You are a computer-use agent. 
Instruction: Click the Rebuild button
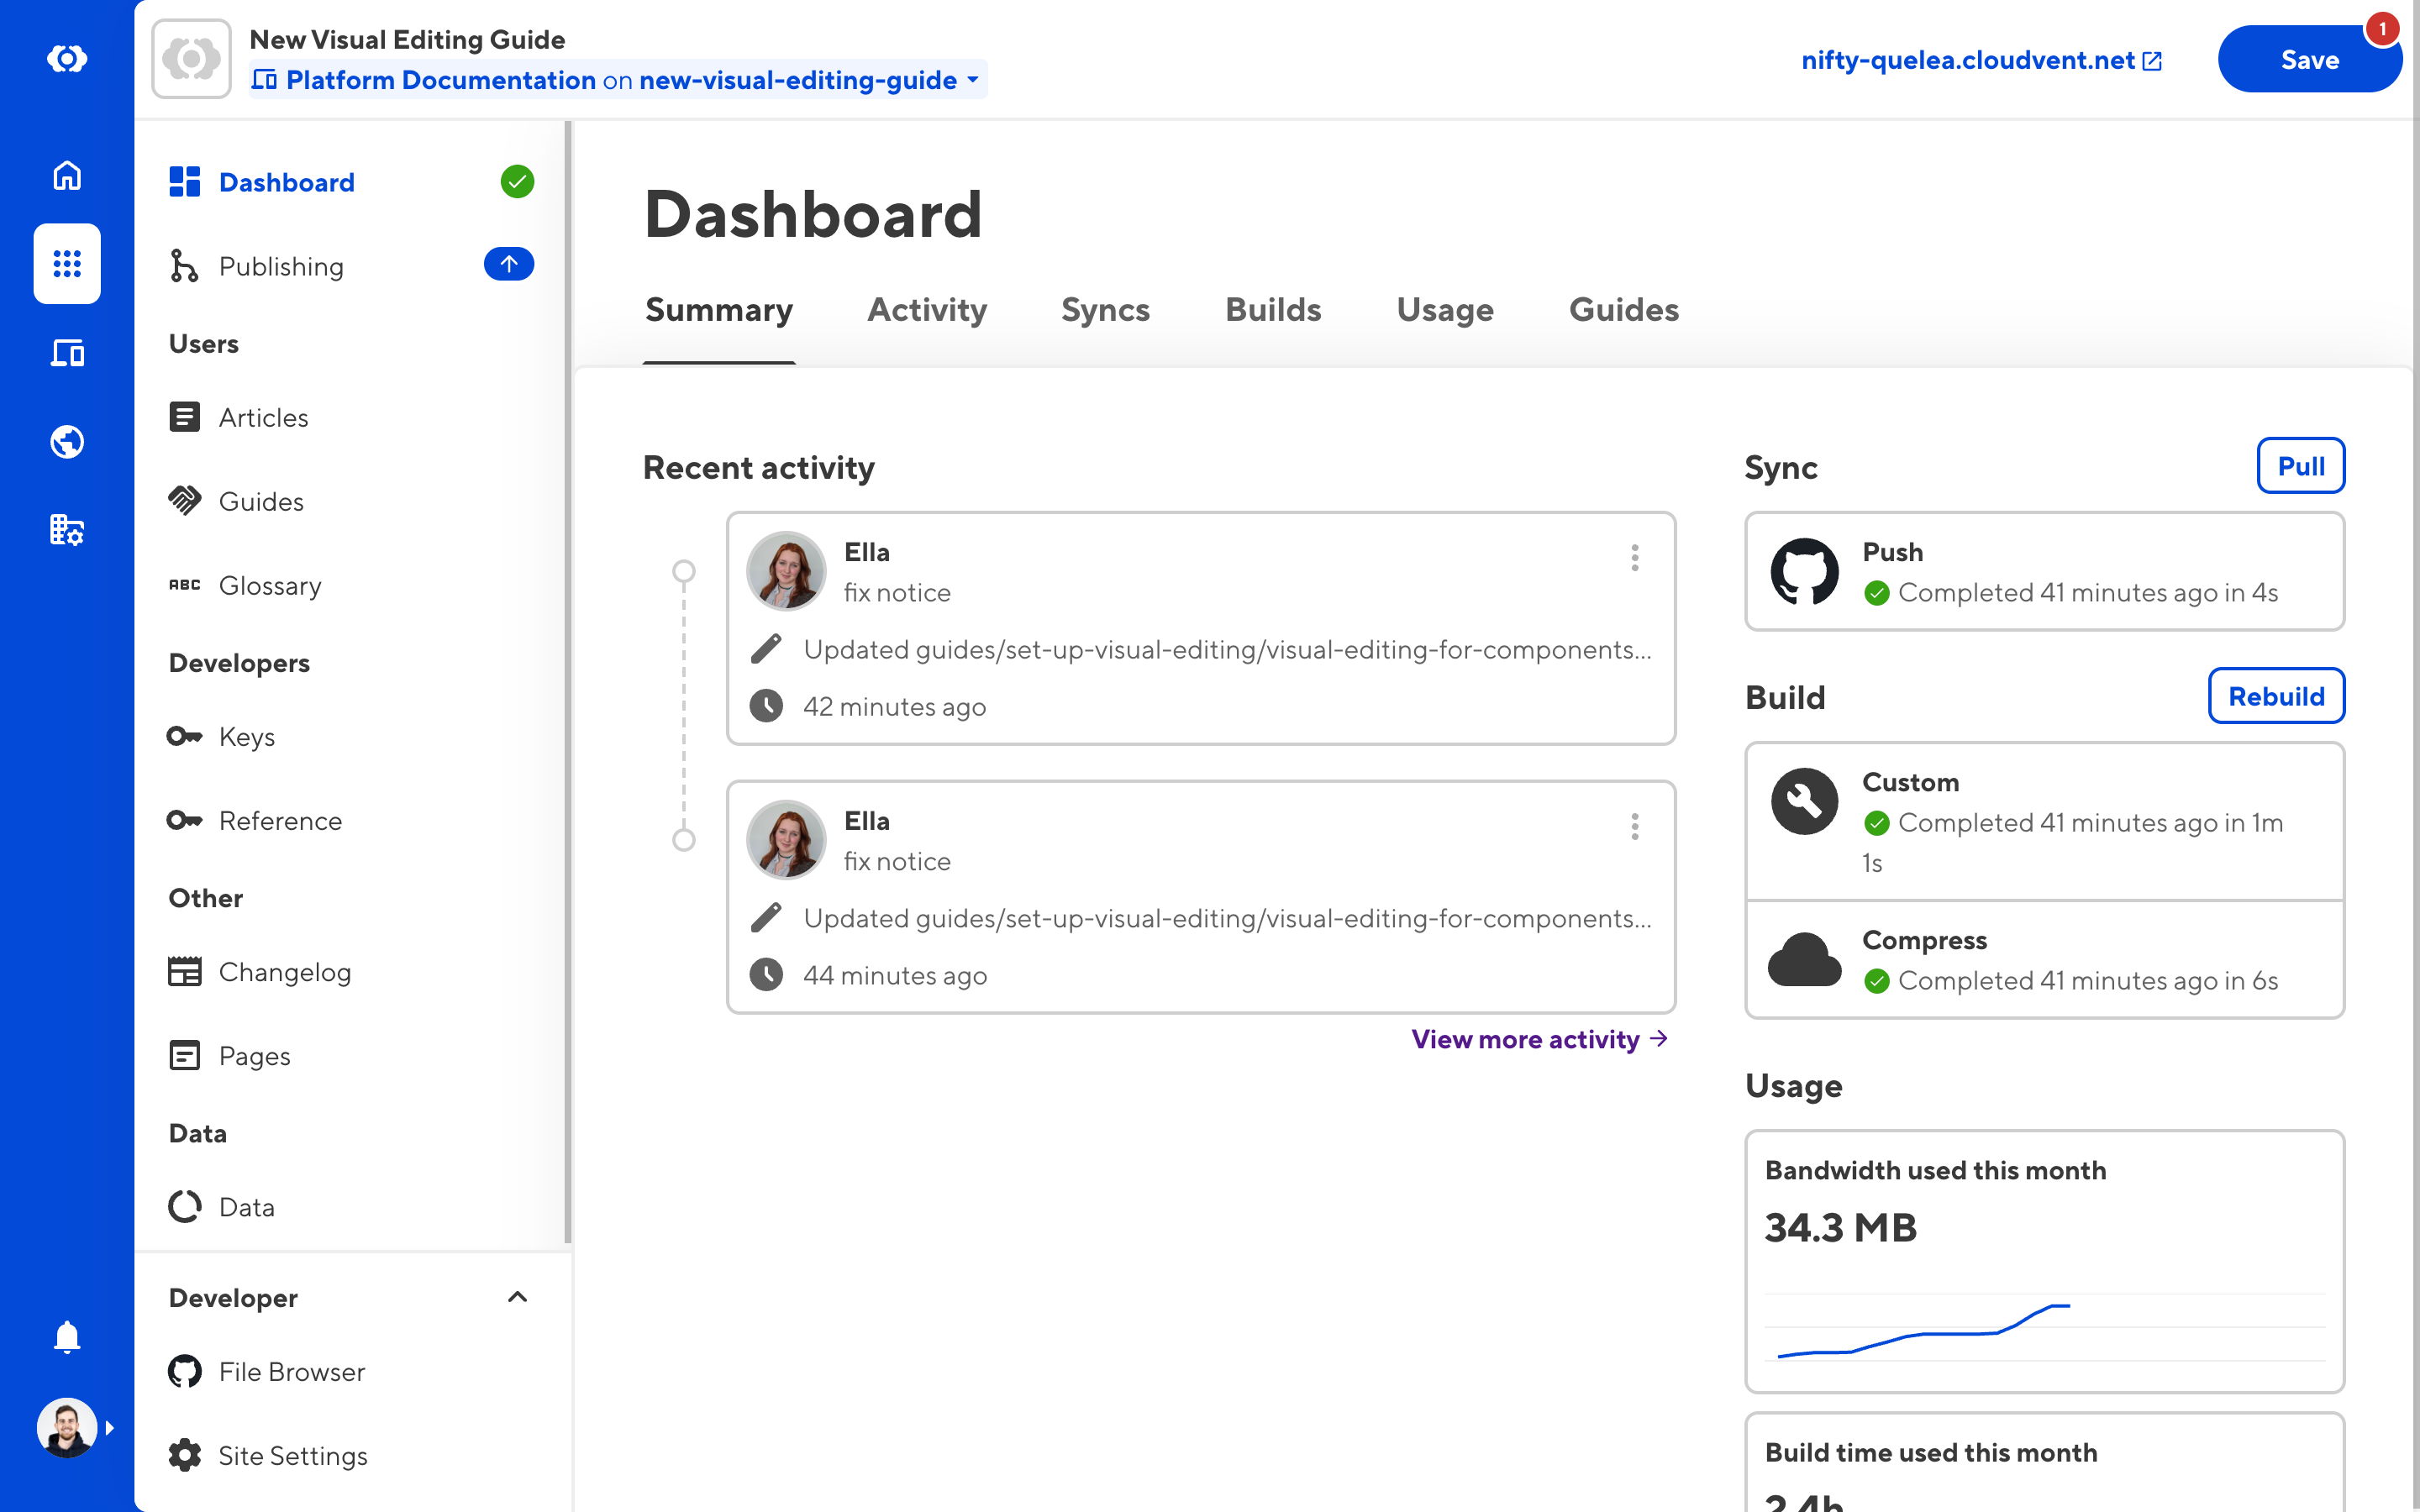tap(2275, 696)
